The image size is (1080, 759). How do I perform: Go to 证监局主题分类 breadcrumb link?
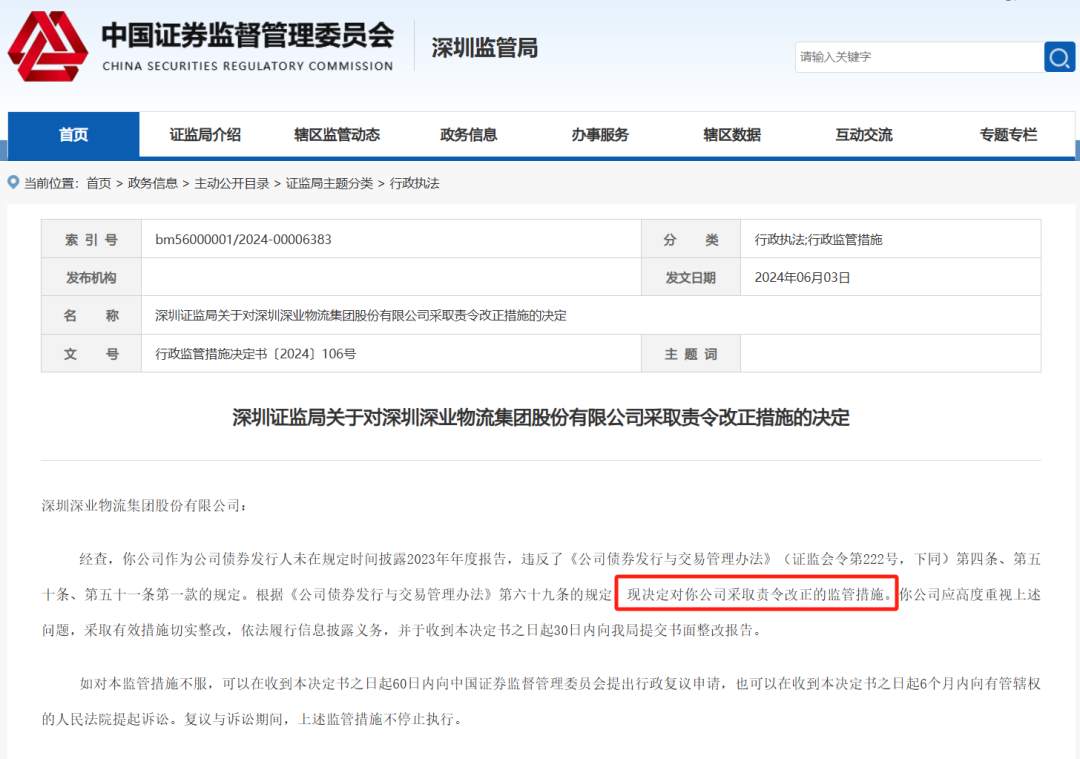click(x=329, y=183)
